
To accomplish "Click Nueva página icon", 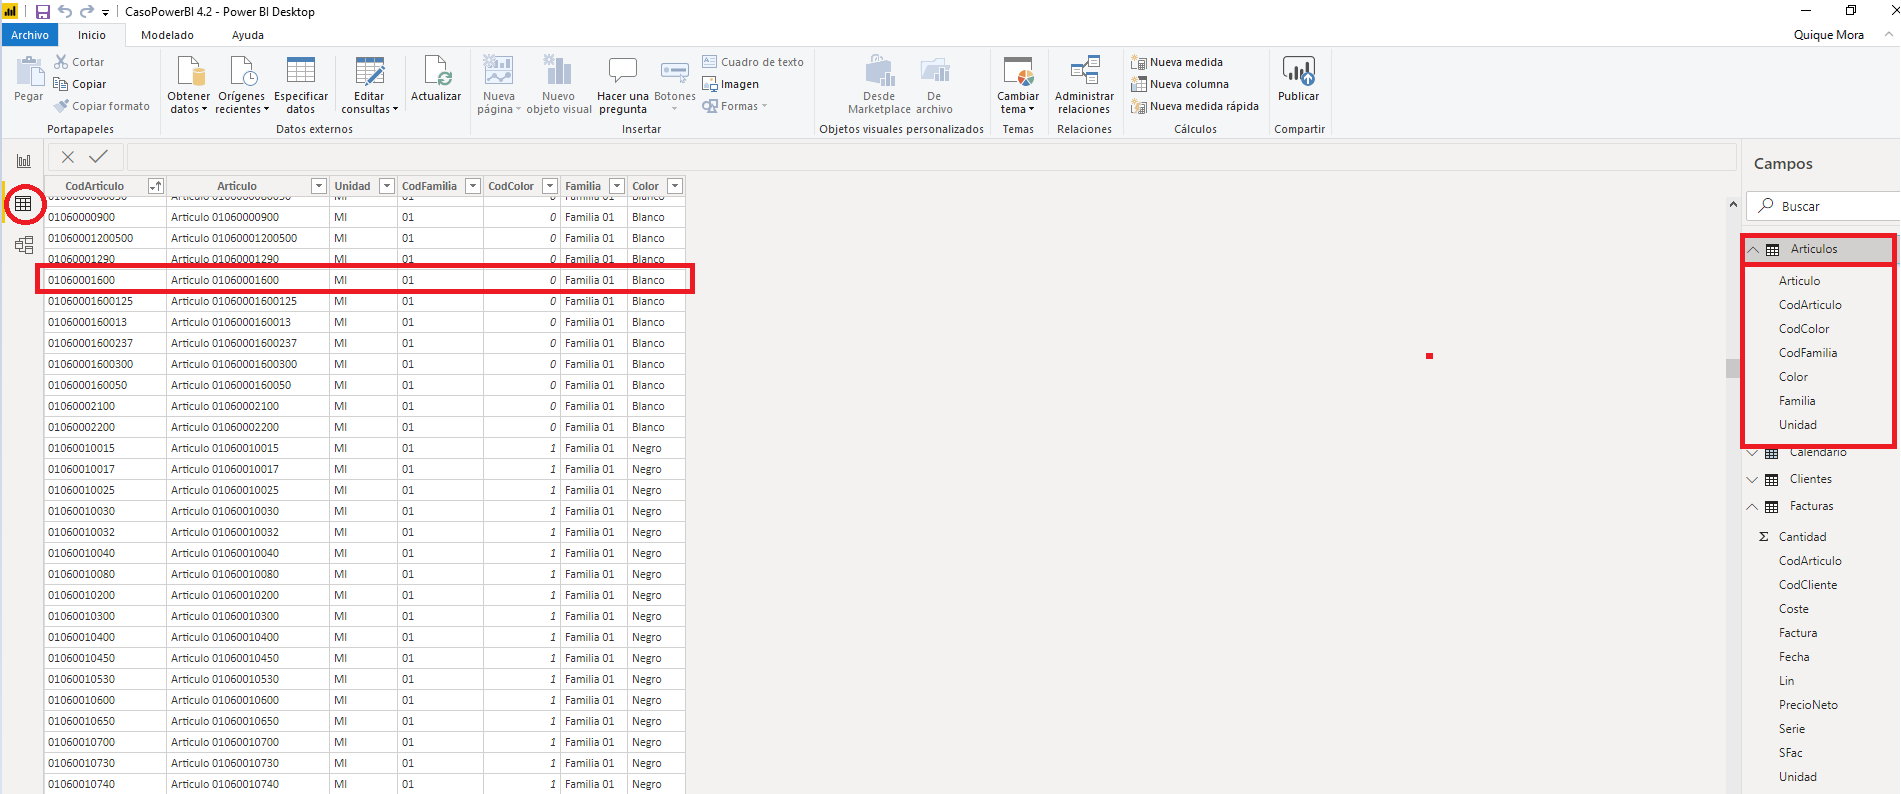I will 498,70.
